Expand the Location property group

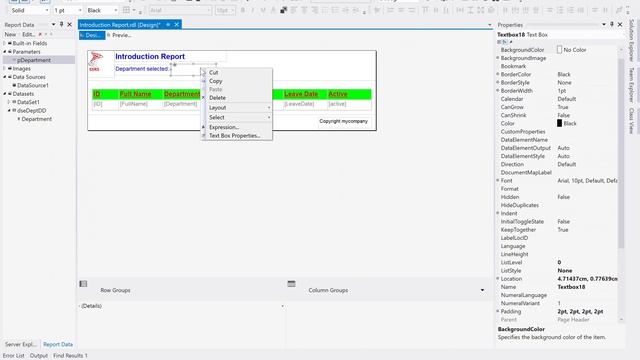point(498,279)
